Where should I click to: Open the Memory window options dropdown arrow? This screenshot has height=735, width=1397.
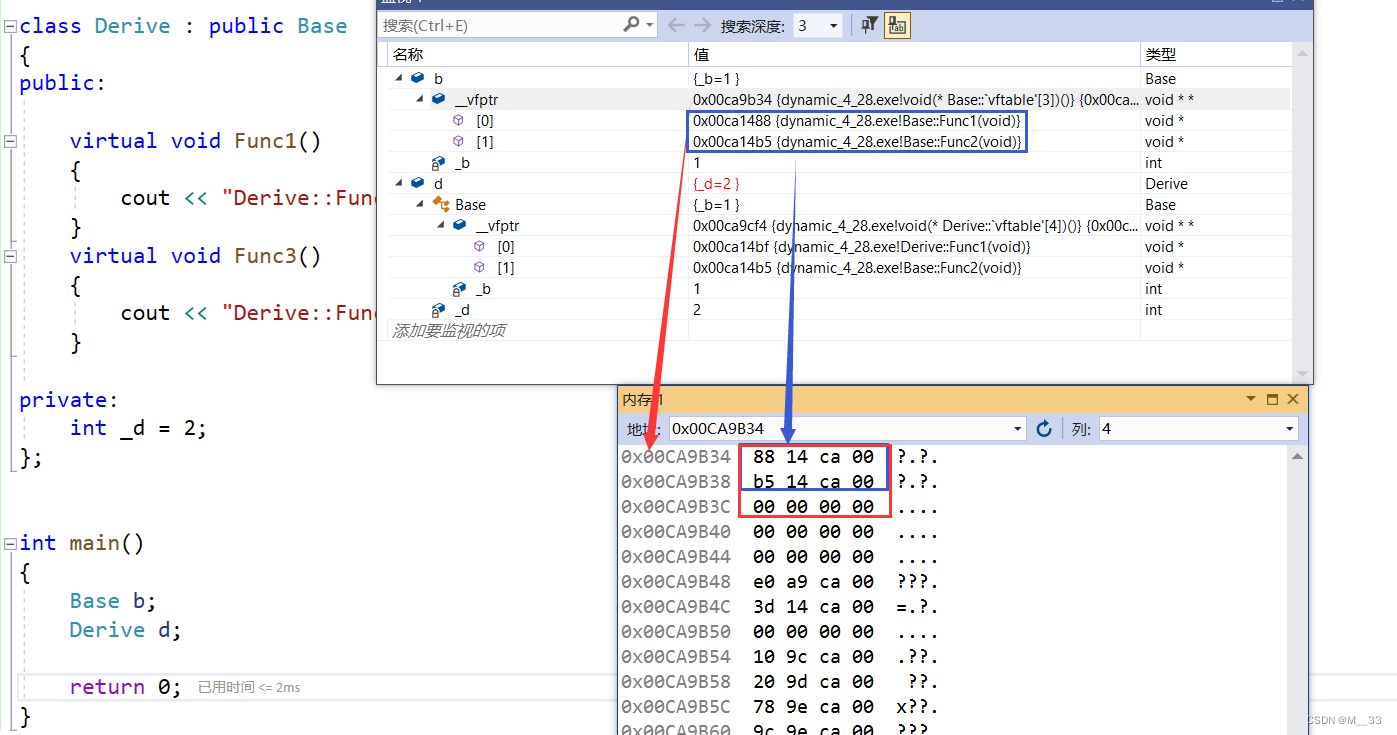(1250, 399)
